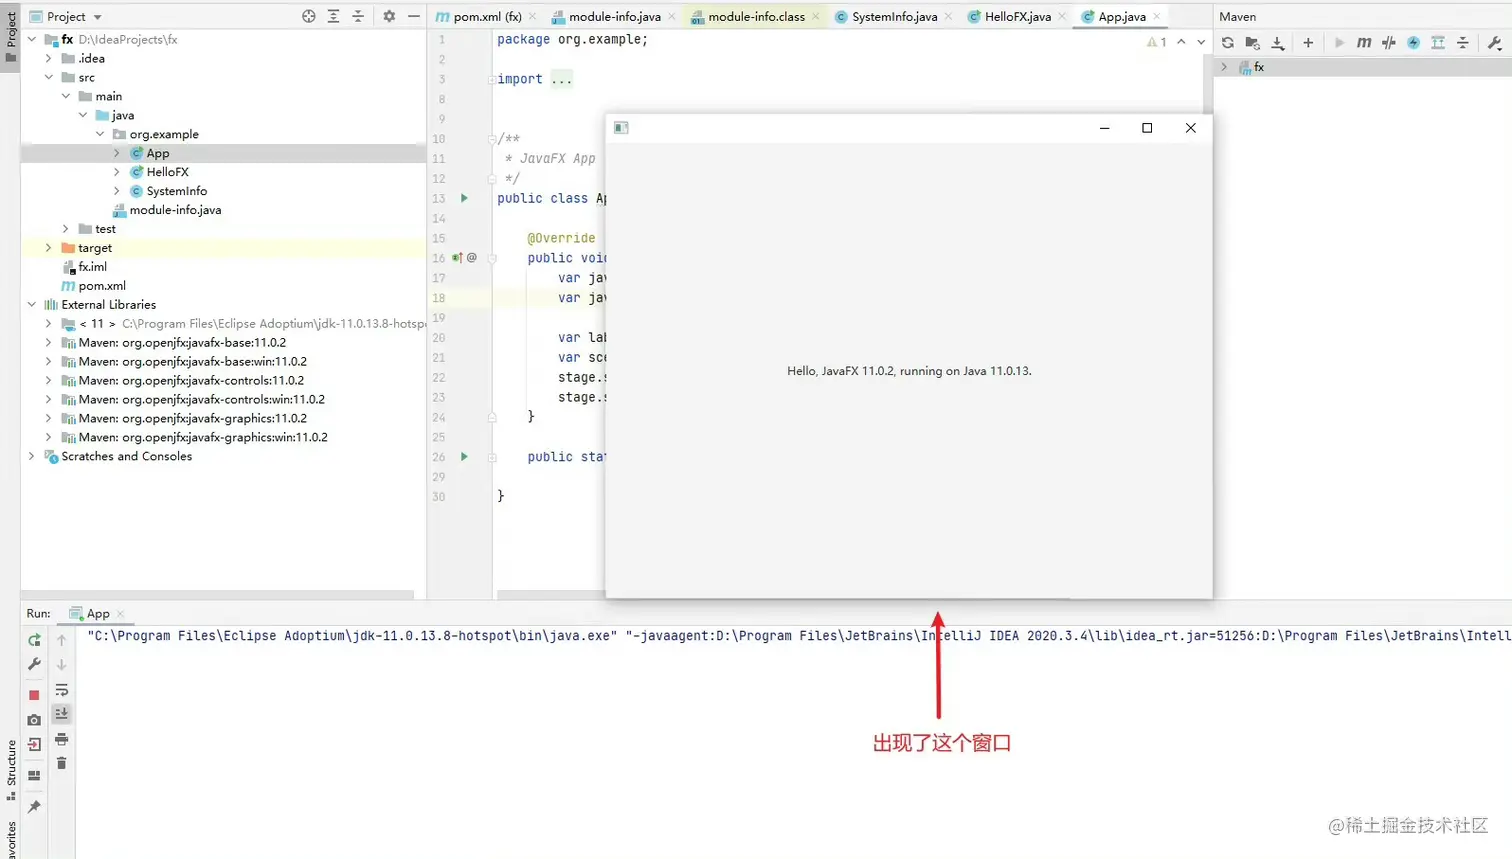Expand the fx Maven project node

tap(1224, 67)
